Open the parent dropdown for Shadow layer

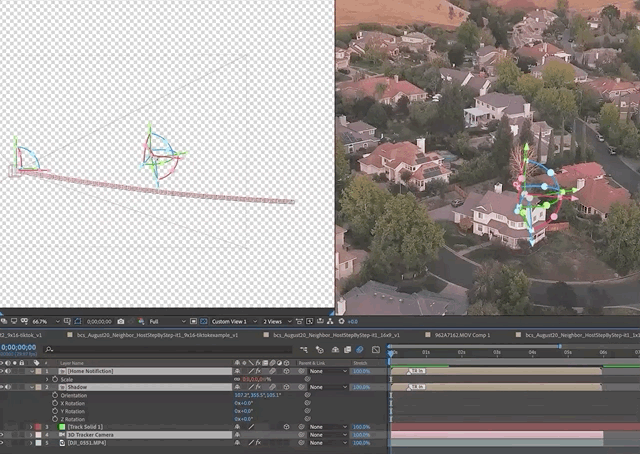point(328,387)
